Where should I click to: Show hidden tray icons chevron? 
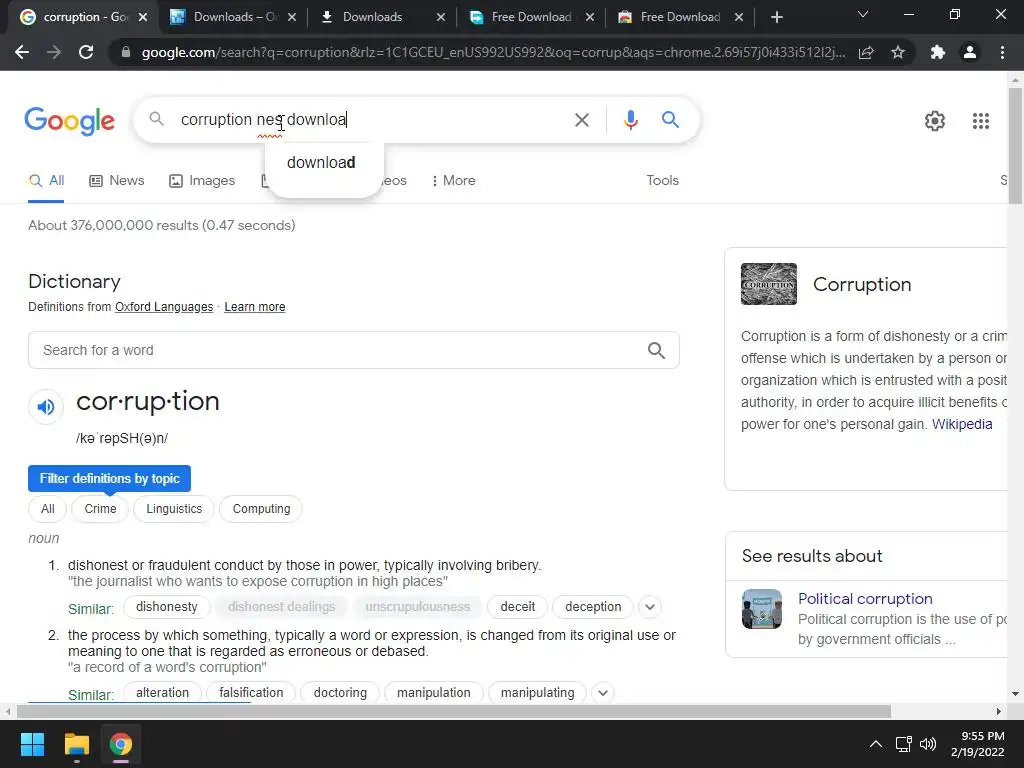tap(876, 744)
